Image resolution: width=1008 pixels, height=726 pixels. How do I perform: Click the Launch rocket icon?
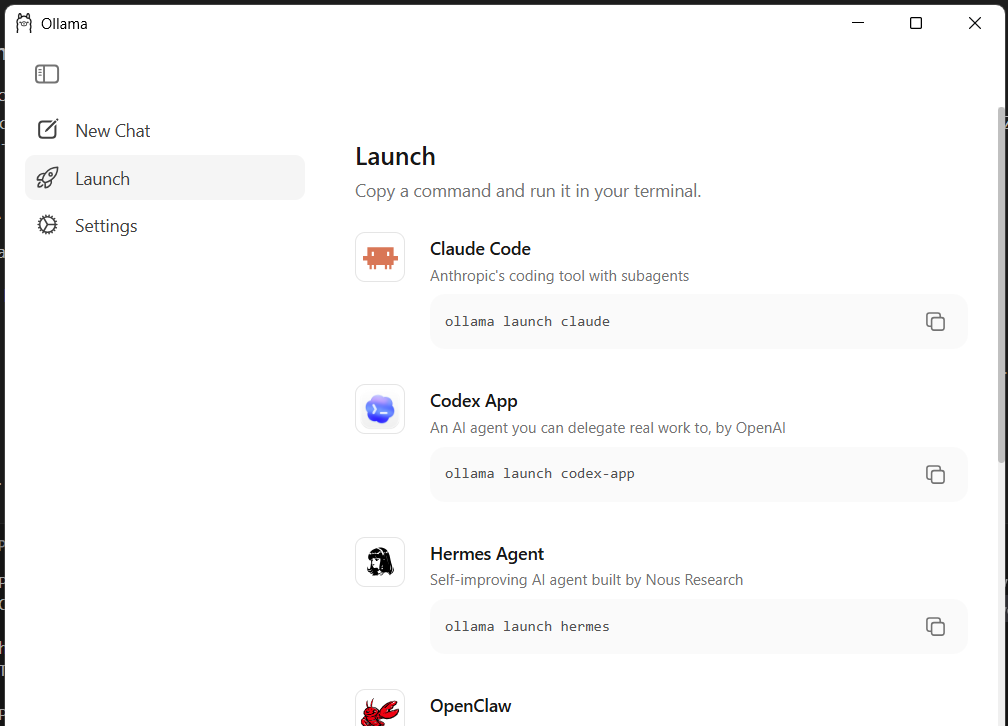tap(48, 178)
